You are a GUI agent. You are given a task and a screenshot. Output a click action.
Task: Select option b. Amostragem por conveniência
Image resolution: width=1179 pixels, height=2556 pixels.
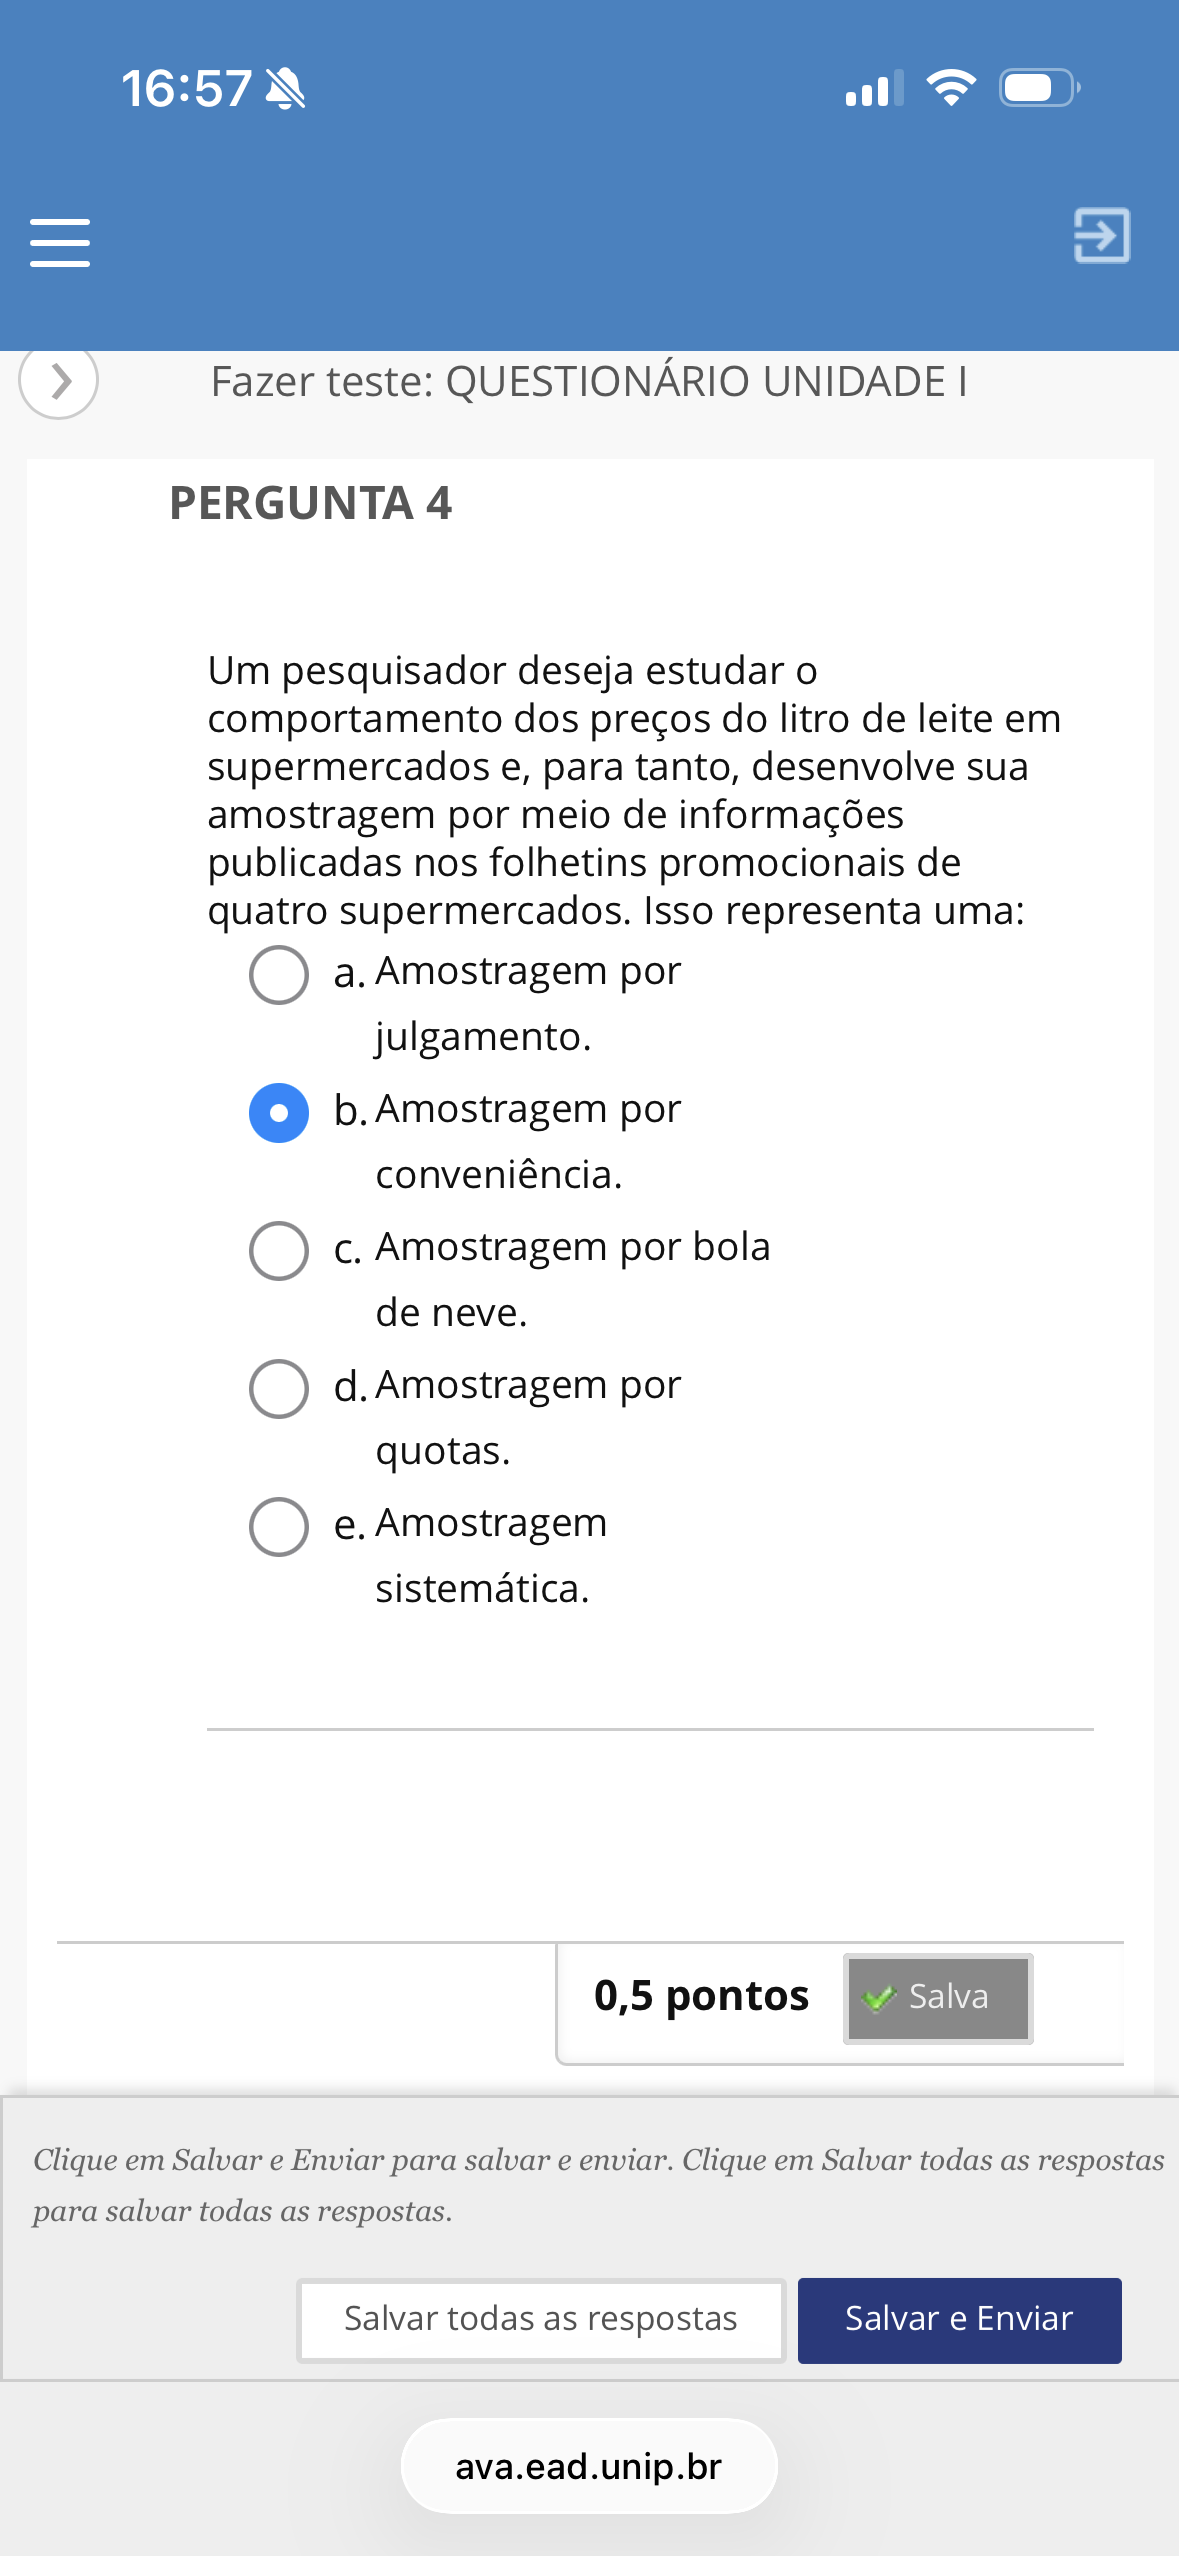278,1113
